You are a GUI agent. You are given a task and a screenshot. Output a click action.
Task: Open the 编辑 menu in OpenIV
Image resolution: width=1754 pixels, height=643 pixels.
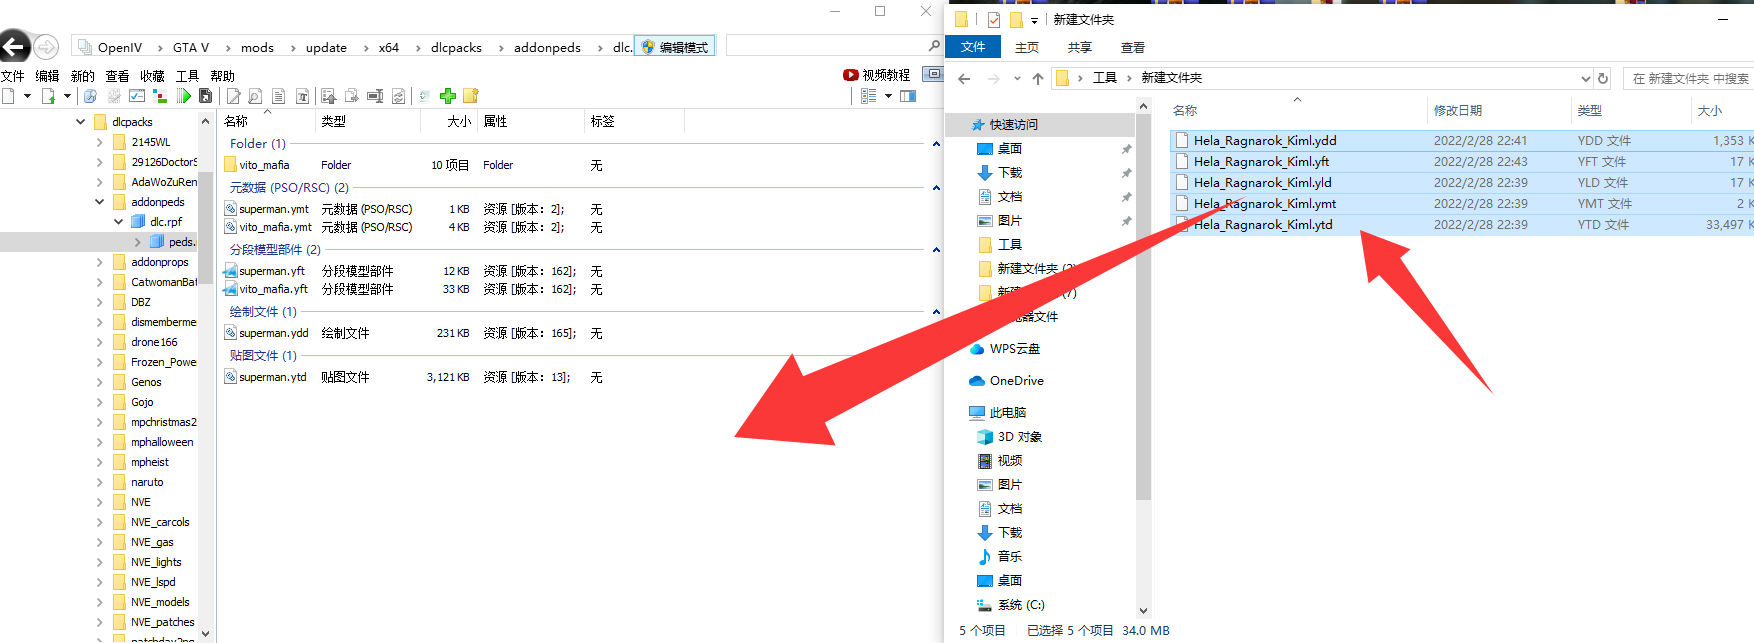click(47, 76)
